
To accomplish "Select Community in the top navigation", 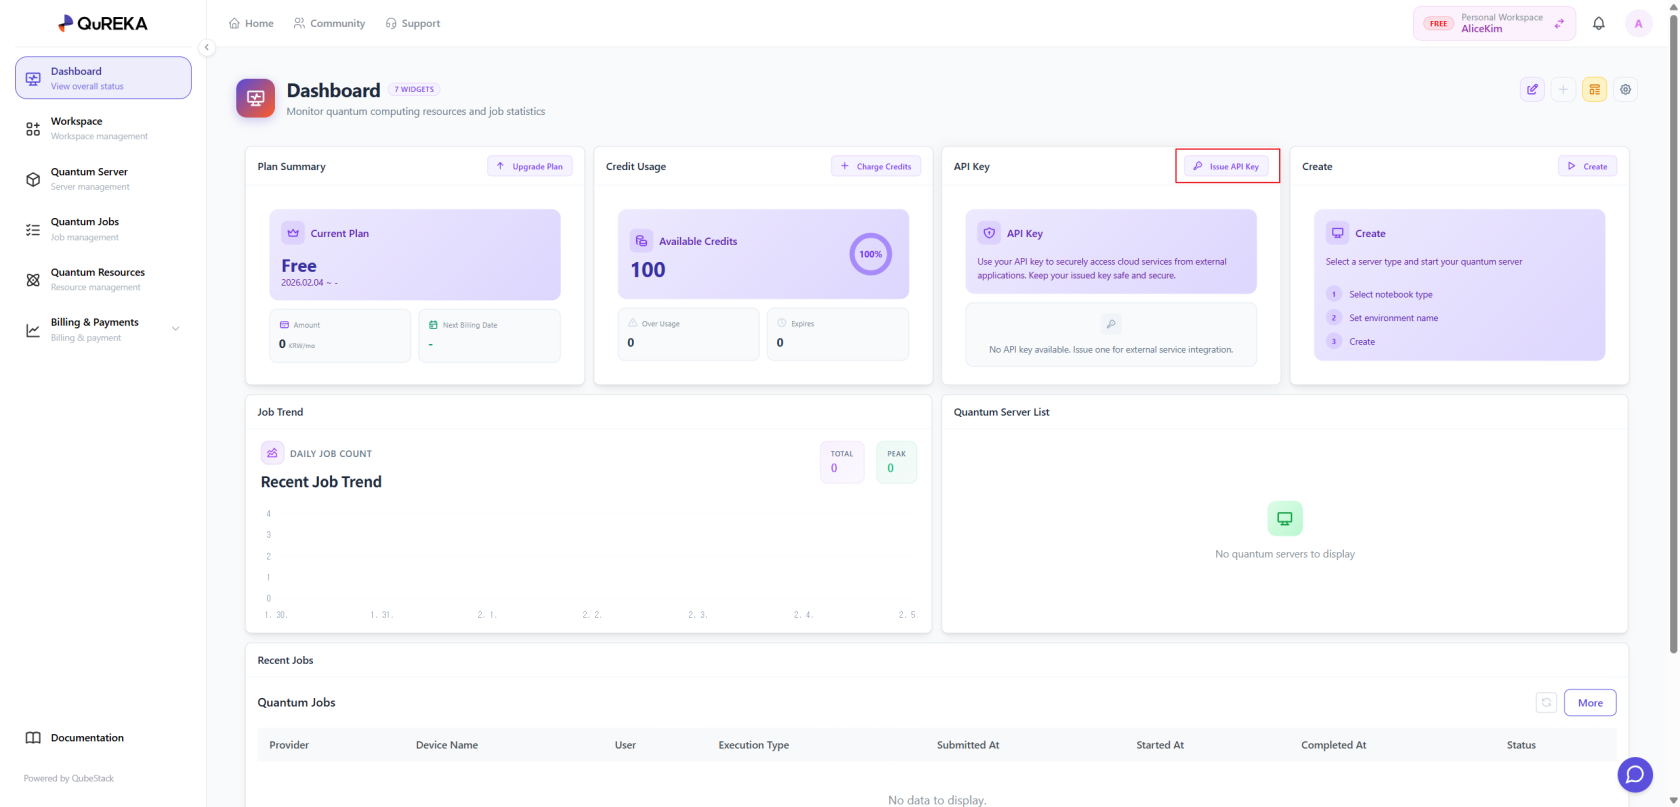I will [x=329, y=23].
